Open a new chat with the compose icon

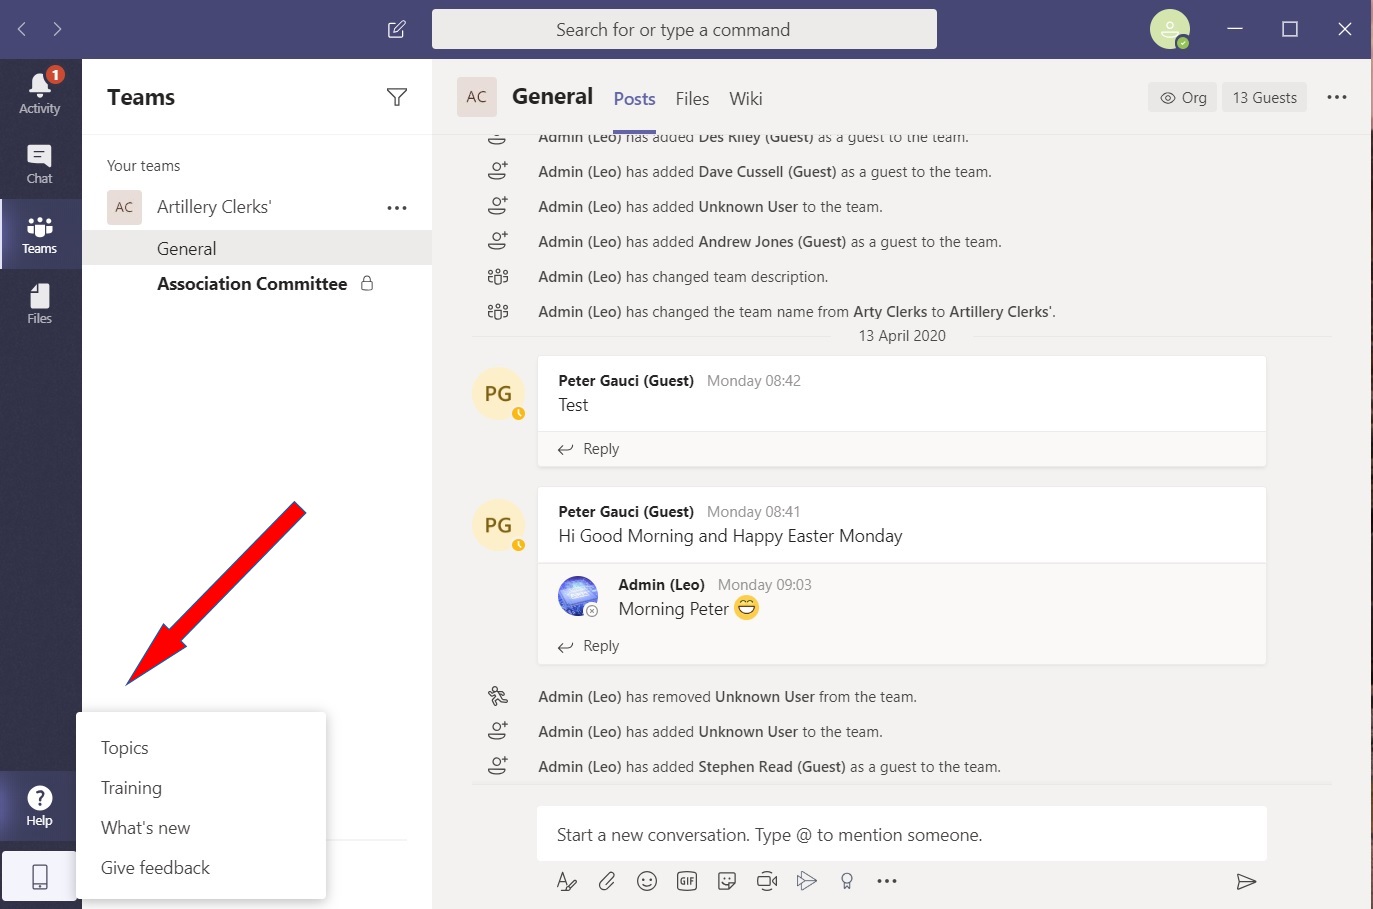396,29
